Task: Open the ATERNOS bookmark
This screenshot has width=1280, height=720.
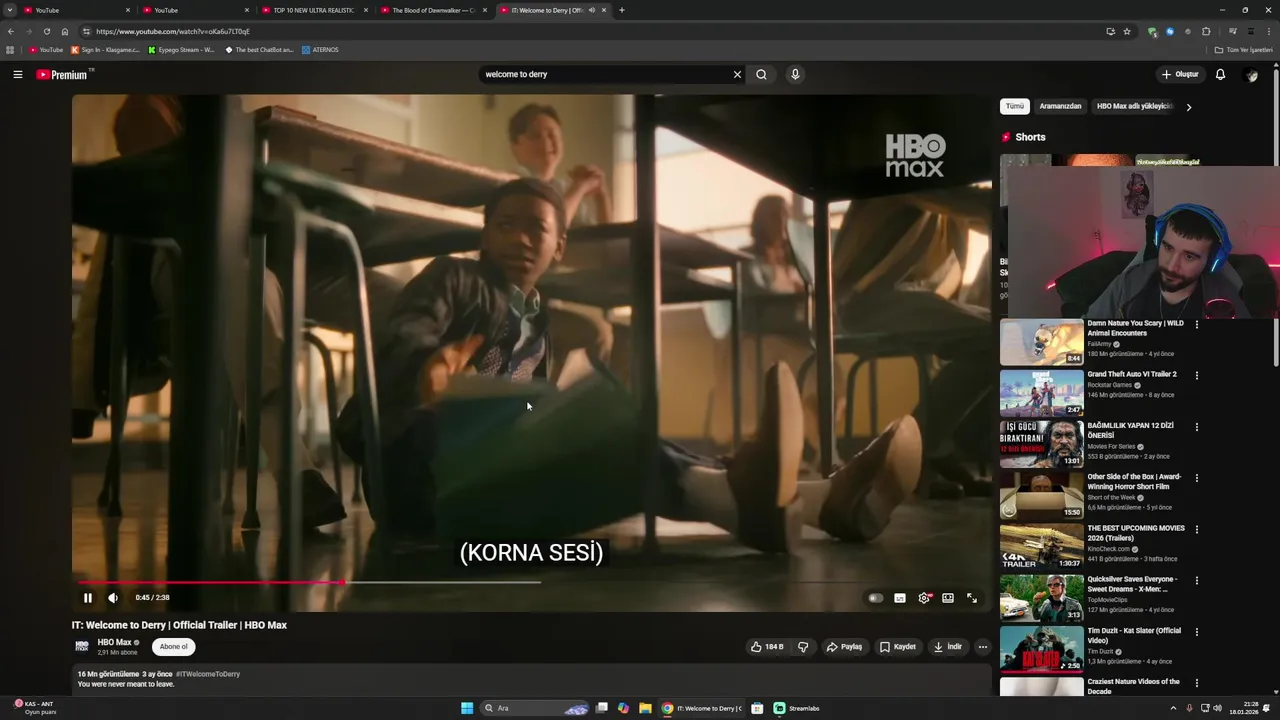Action: (x=320, y=50)
